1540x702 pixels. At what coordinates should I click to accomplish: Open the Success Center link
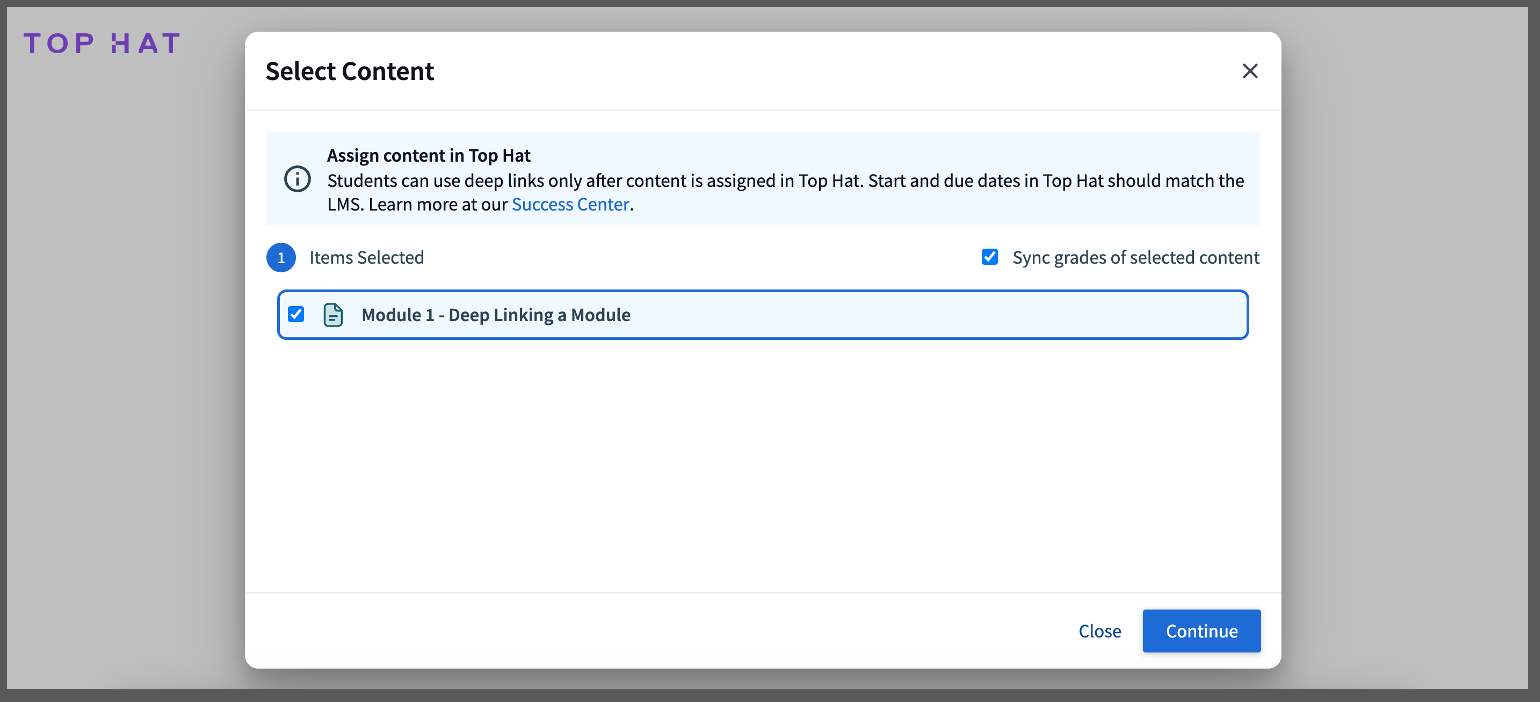570,204
